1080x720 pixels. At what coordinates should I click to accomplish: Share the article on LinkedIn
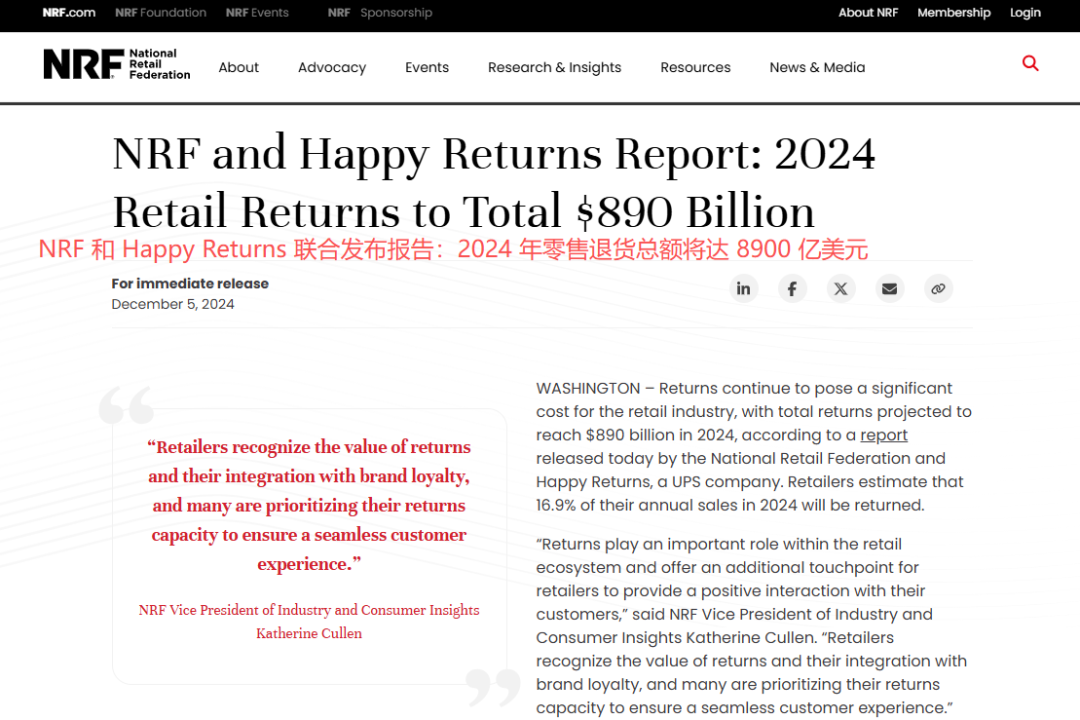(x=743, y=289)
